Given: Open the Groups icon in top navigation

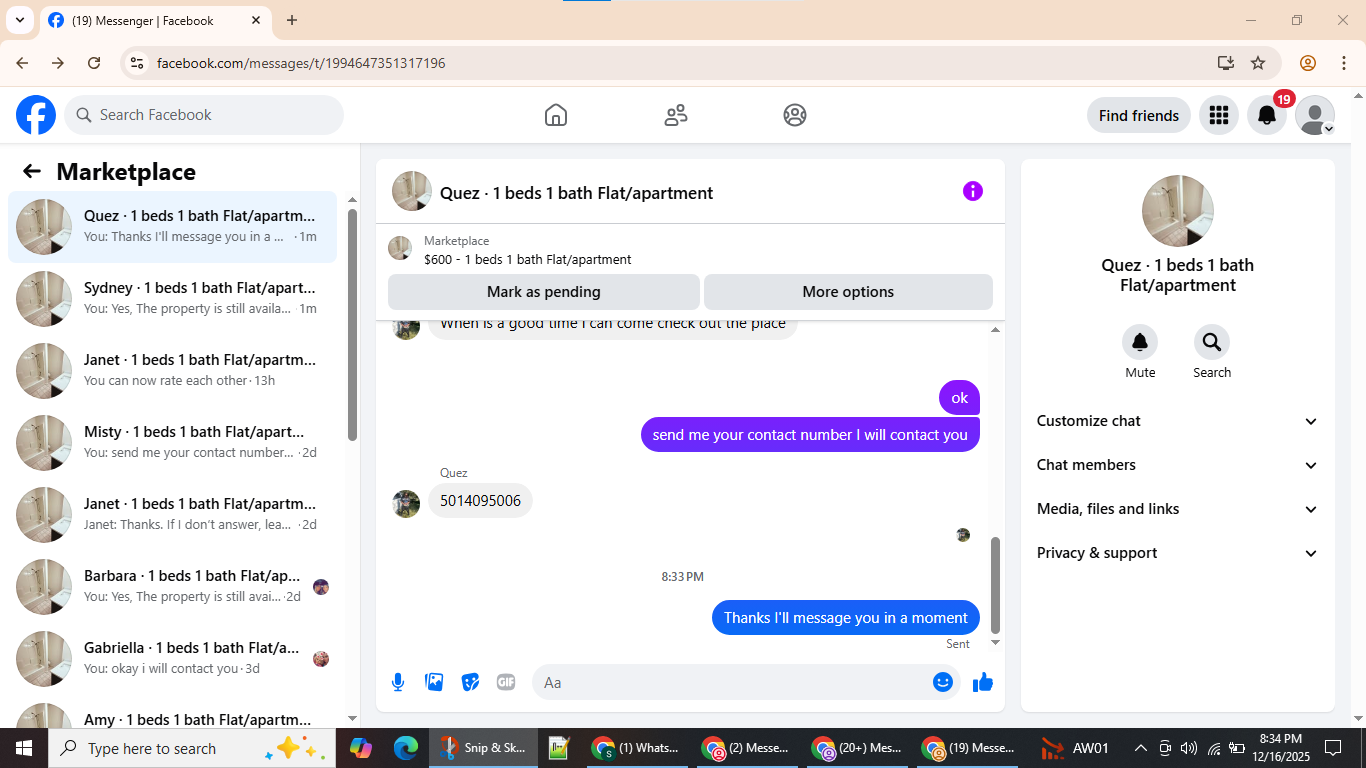Looking at the screenshot, I should pyautogui.click(x=795, y=115).
